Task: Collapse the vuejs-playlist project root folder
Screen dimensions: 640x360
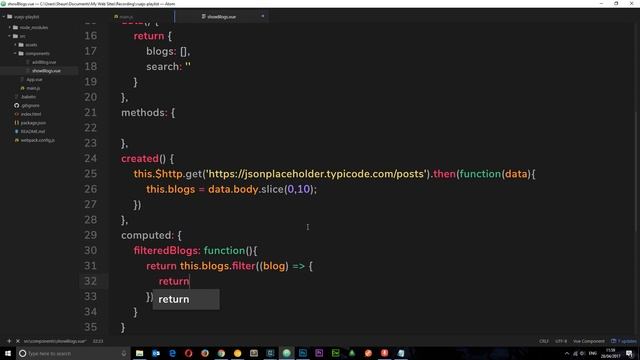Action: pyautogui.click(x=4, y=17)
